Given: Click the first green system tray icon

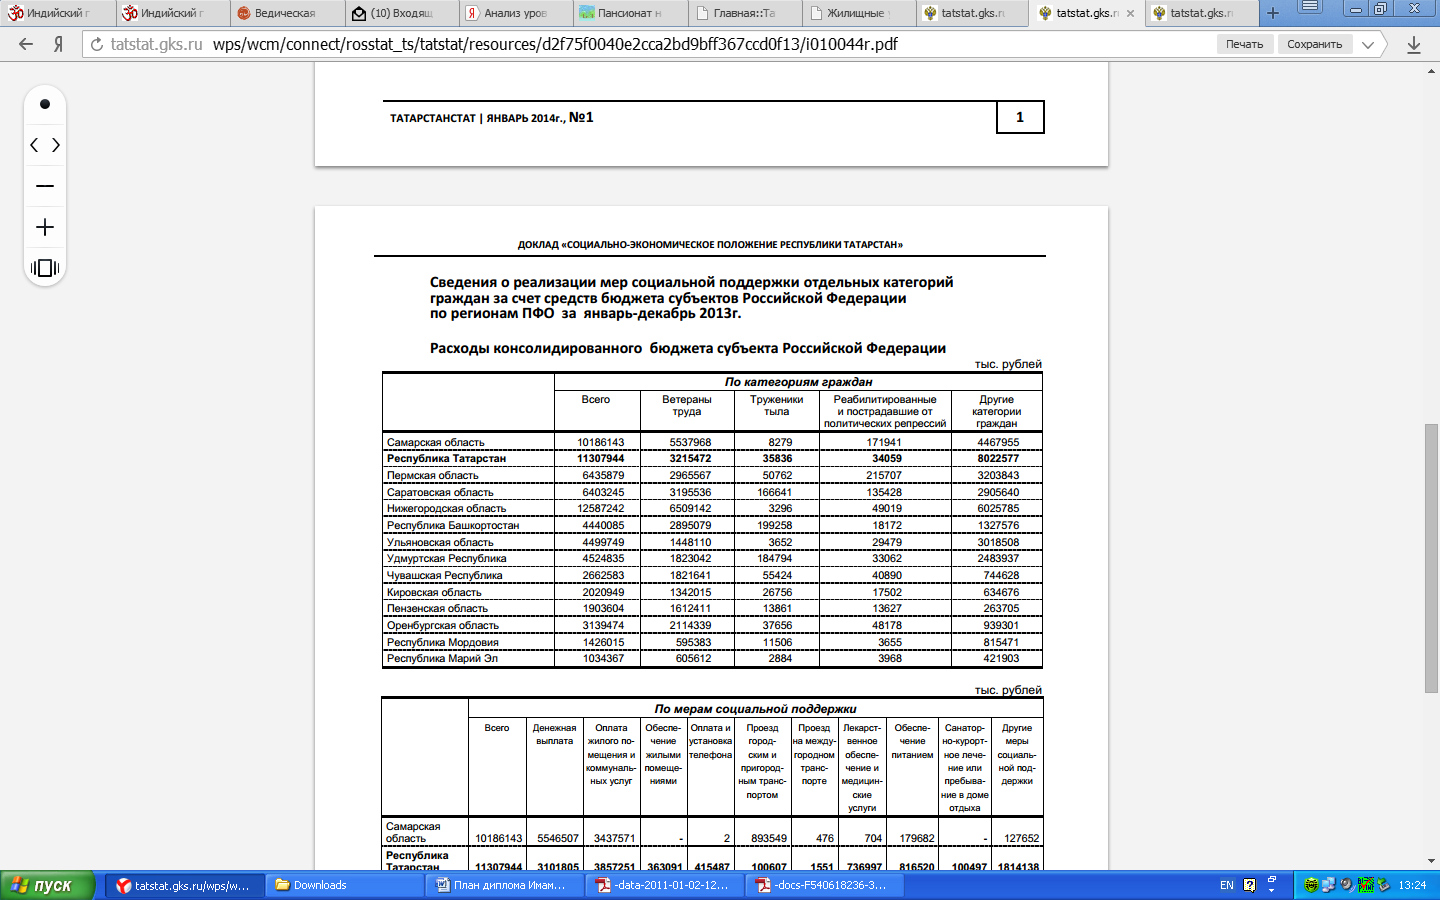Looking at the screenshot, I should click(1311, 885).
